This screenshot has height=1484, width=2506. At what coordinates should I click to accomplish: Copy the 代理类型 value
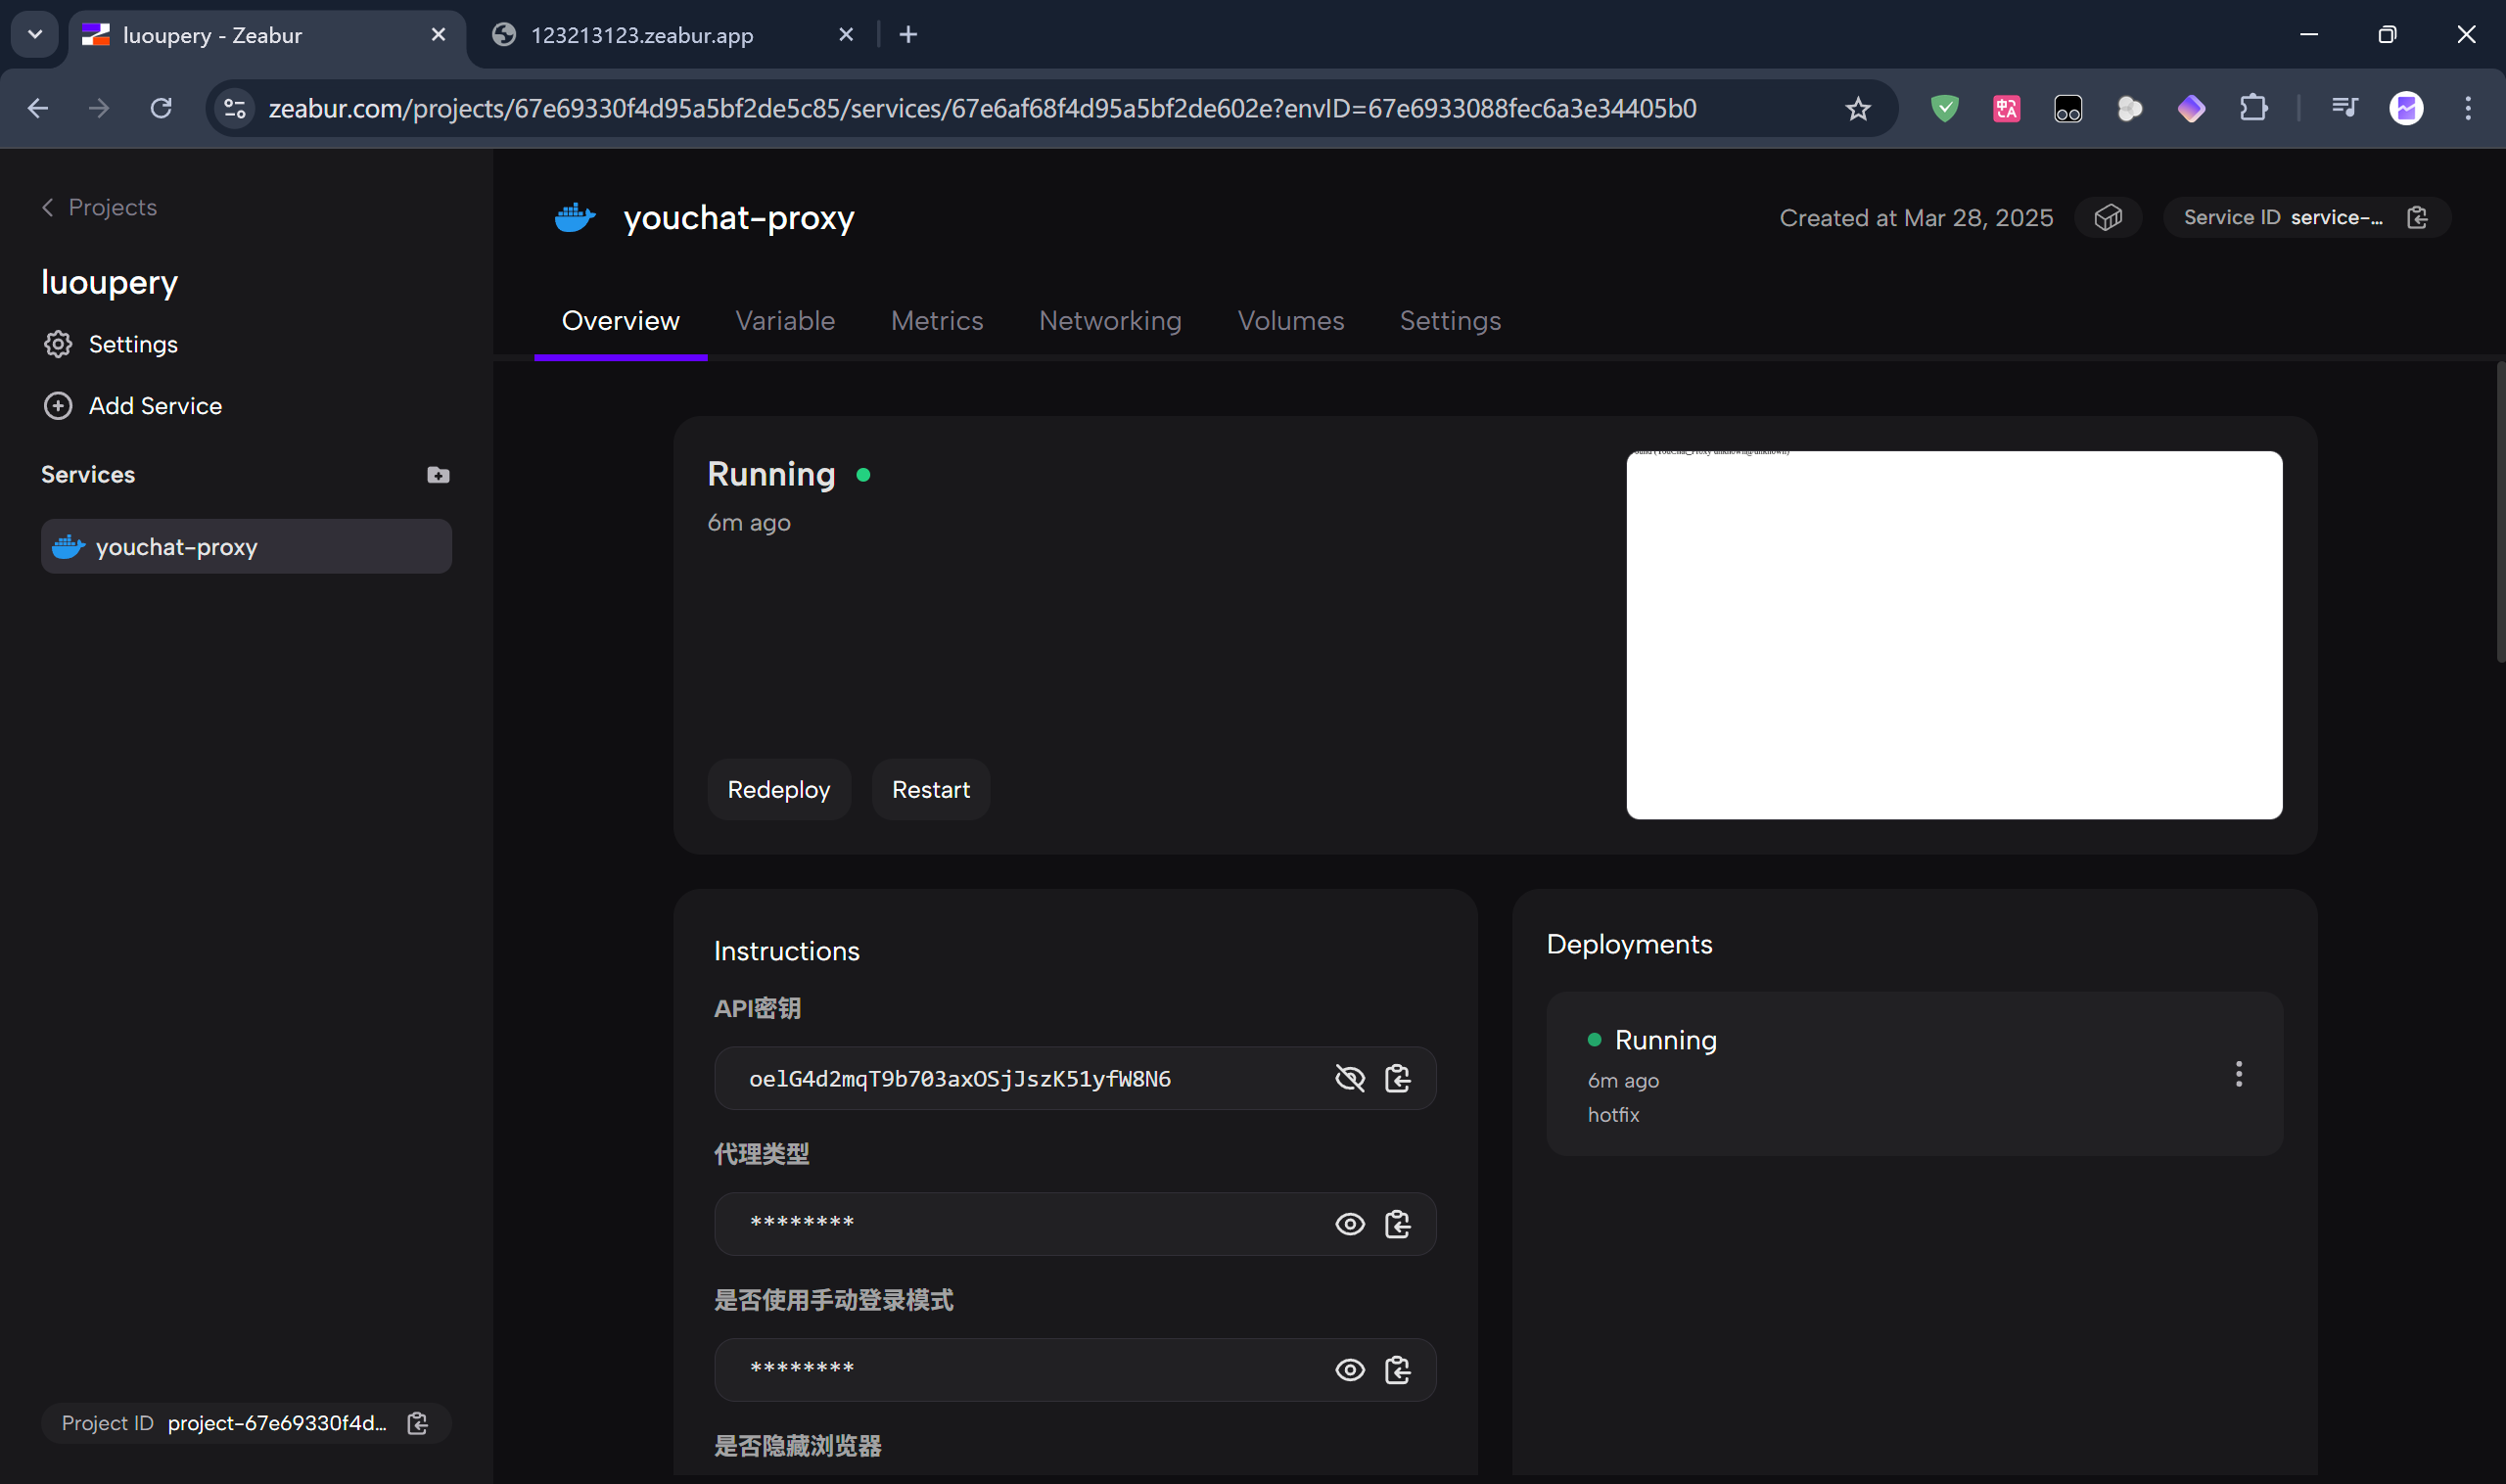pyautogui.click(x=1397, y=1224)
